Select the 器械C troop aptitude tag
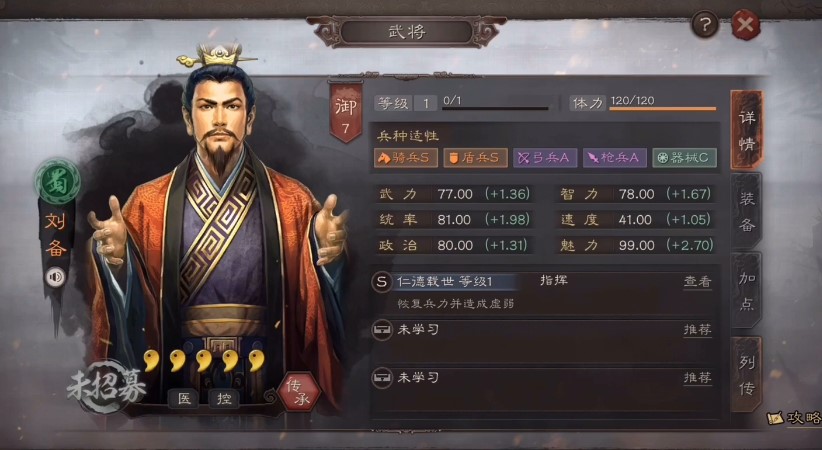 click(x=685, y=158)
